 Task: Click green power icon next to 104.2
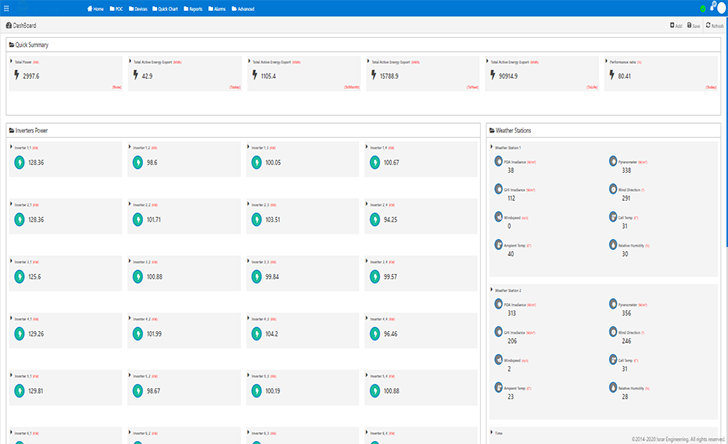click(256, 333)
